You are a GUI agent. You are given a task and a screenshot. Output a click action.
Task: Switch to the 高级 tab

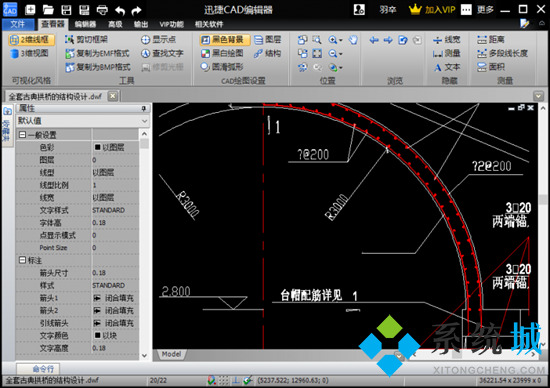click(115, 24)
